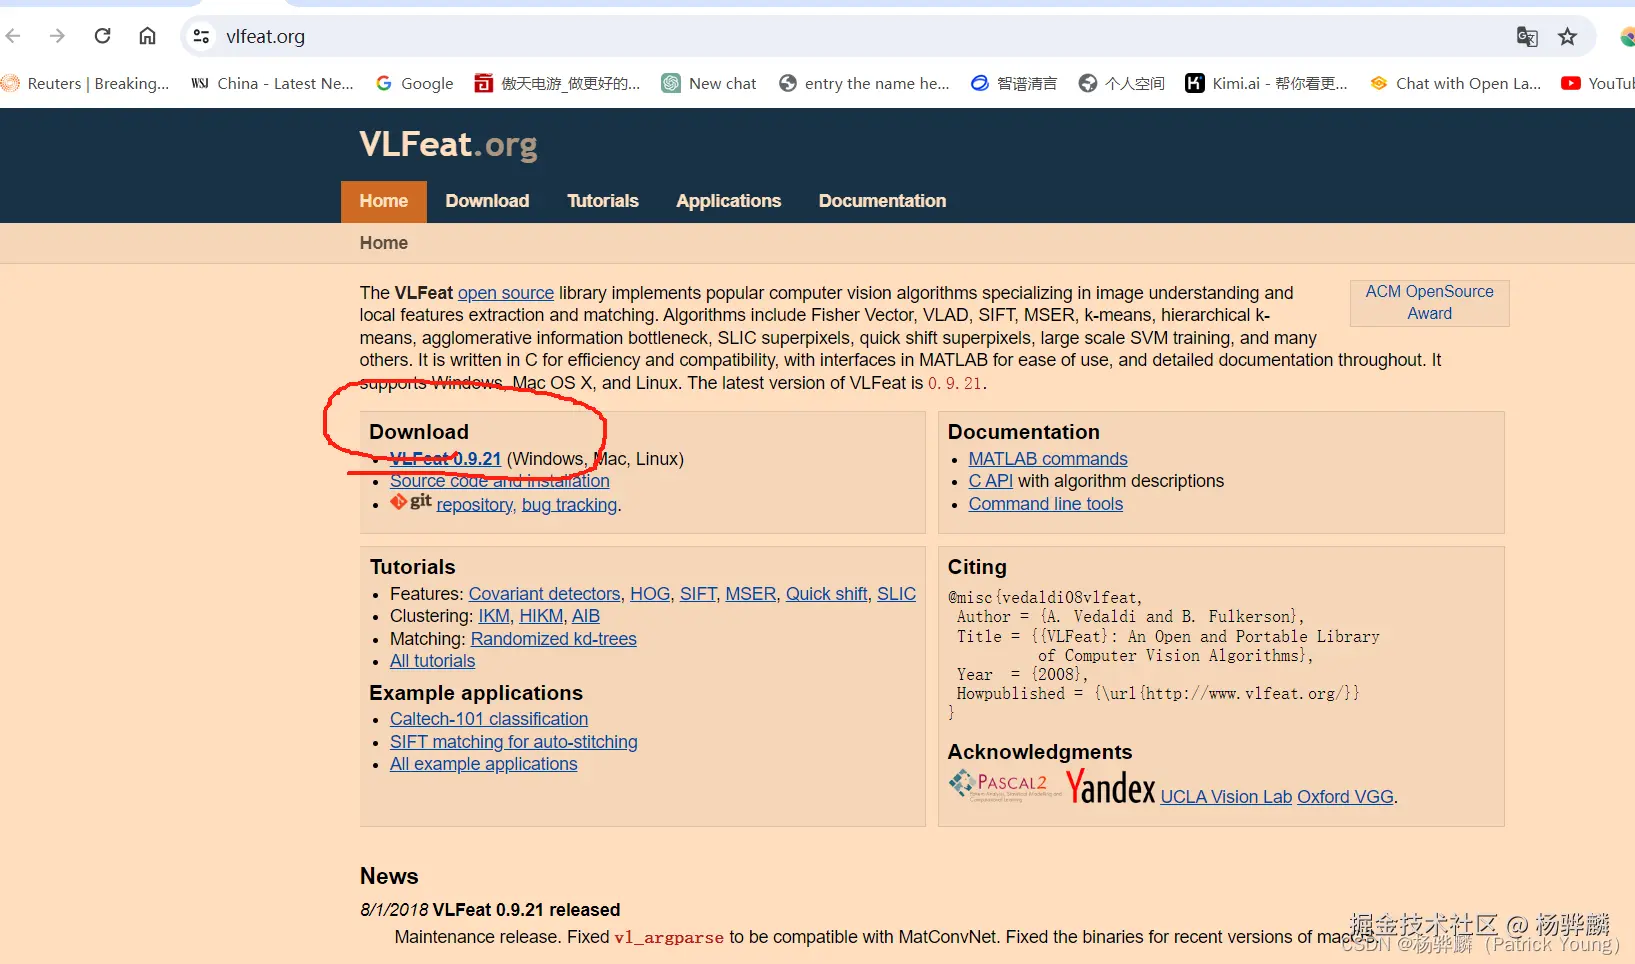Open the Tutorials navigation tab
This screenshot has width=1635, height=964.
(x=603, y=201)
